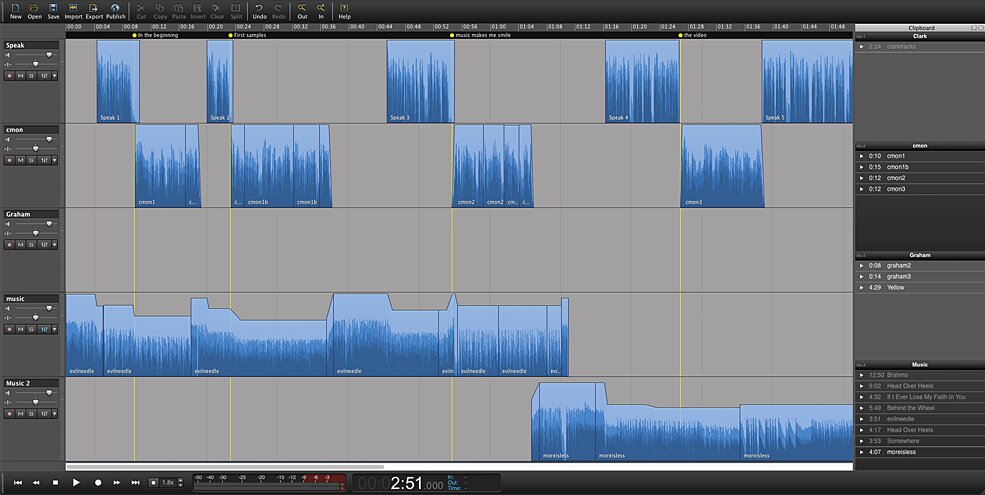
Task: Mute the Speak track
Action: point(20,75)
